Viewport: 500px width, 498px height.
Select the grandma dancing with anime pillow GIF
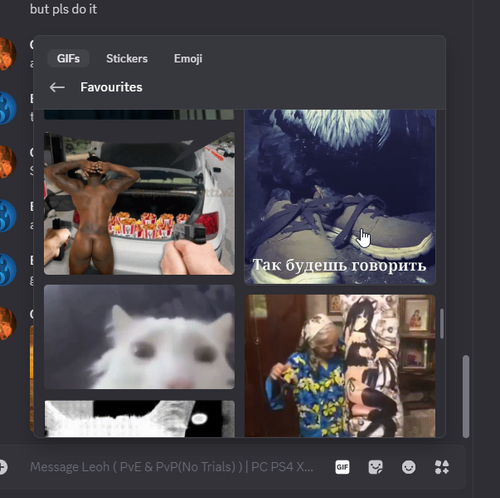pyautogui.click(x=340, y=366)
